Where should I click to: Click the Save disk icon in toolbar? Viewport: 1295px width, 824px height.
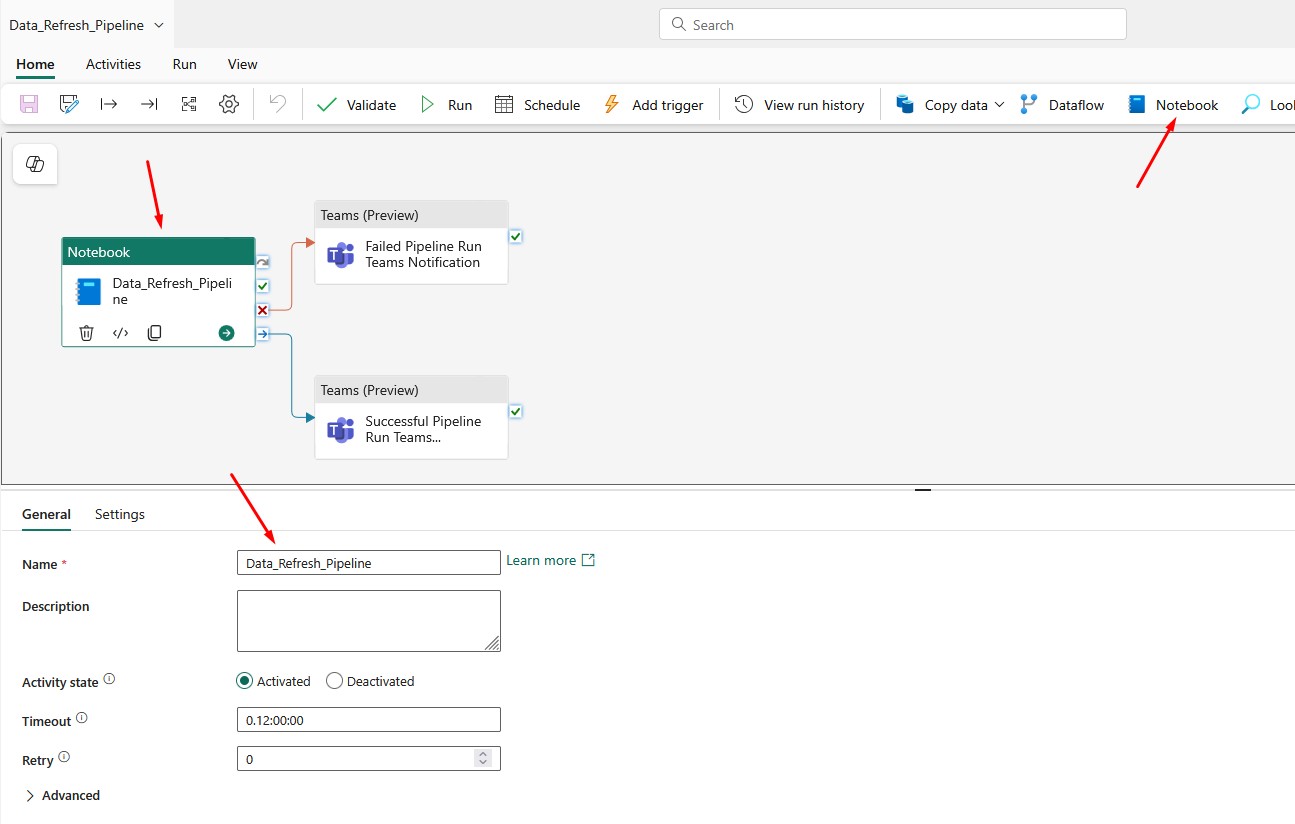[29, 104]
